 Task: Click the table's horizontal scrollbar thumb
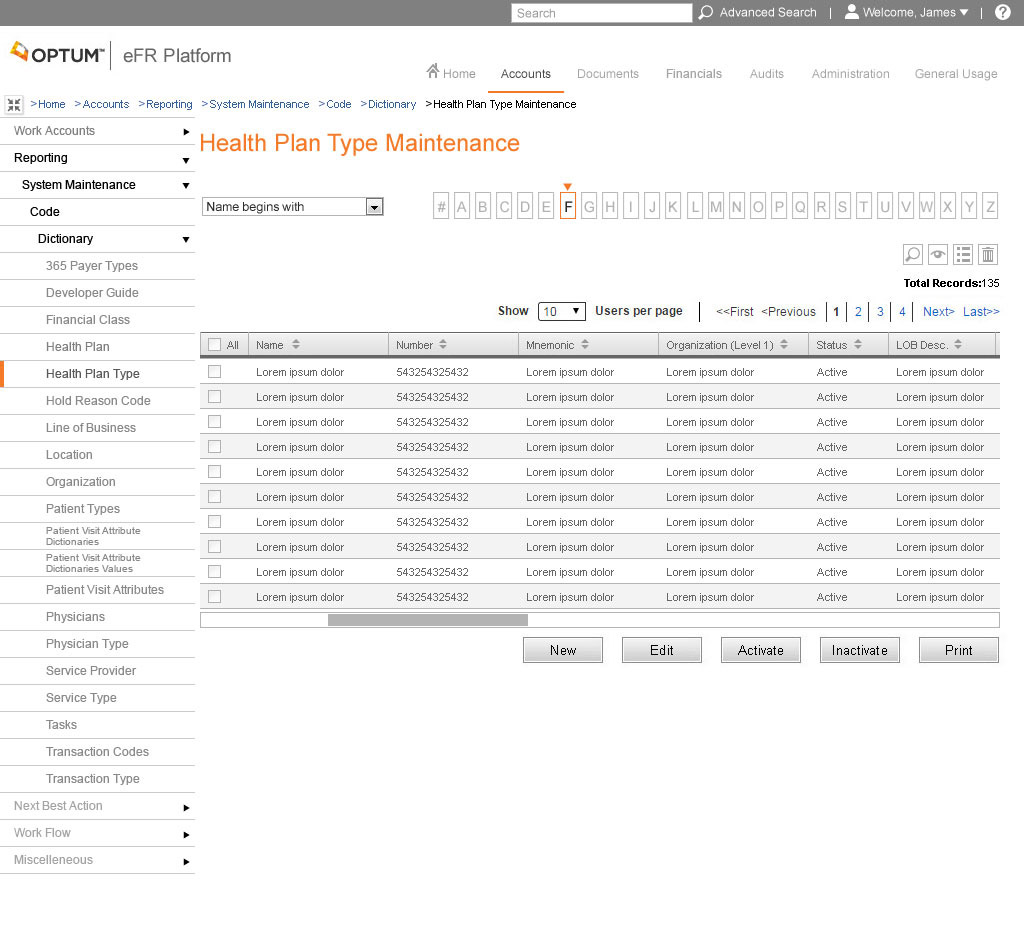(x=427, y=620)
